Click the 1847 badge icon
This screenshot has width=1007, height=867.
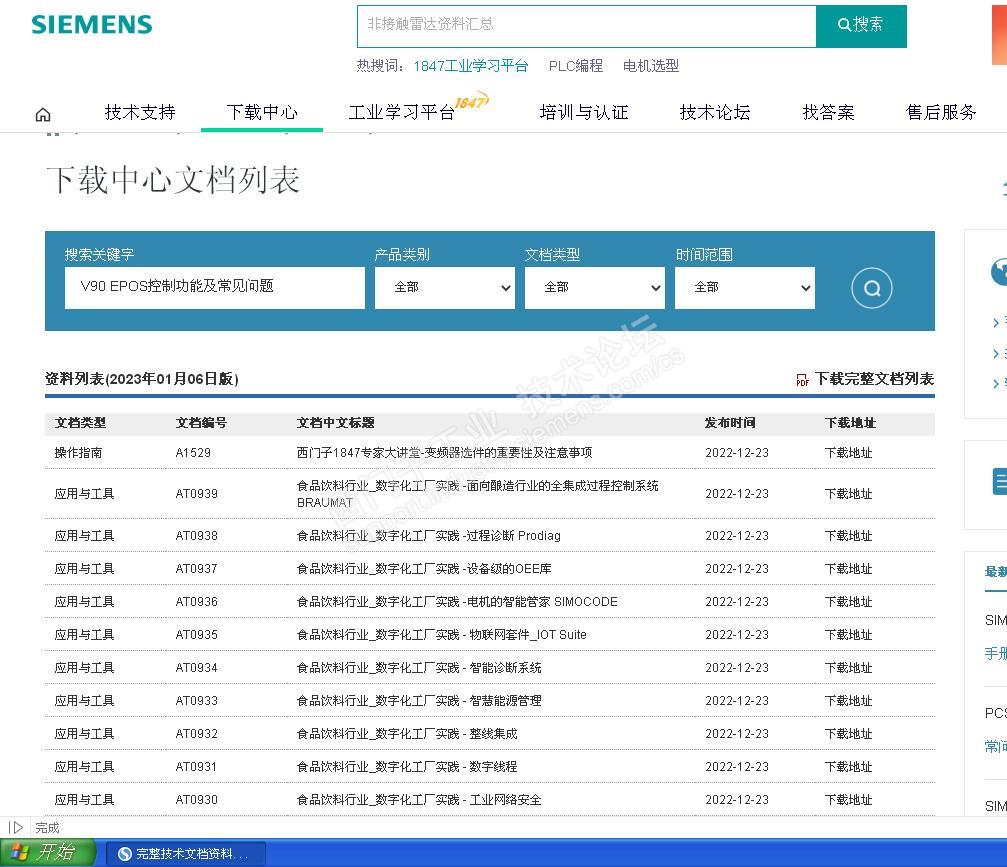(471, 101)
